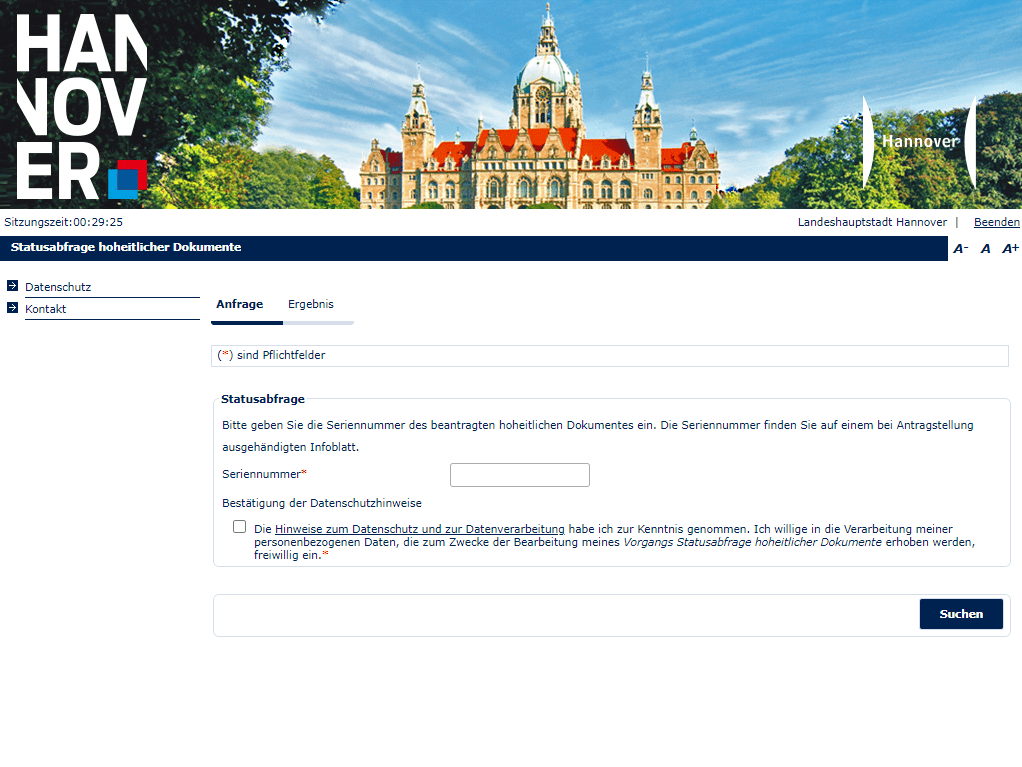Click the Hannover lens emblem on the right
The image size is (1022, 767).
click(x=919, y=142)
